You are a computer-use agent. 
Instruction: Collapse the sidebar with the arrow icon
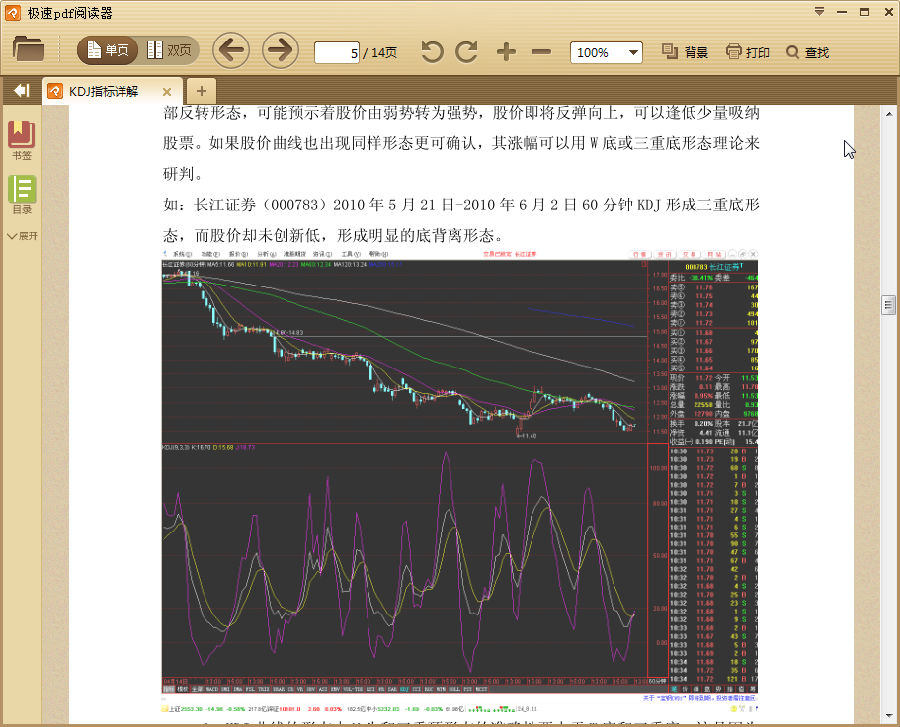[x=21, y=91]
